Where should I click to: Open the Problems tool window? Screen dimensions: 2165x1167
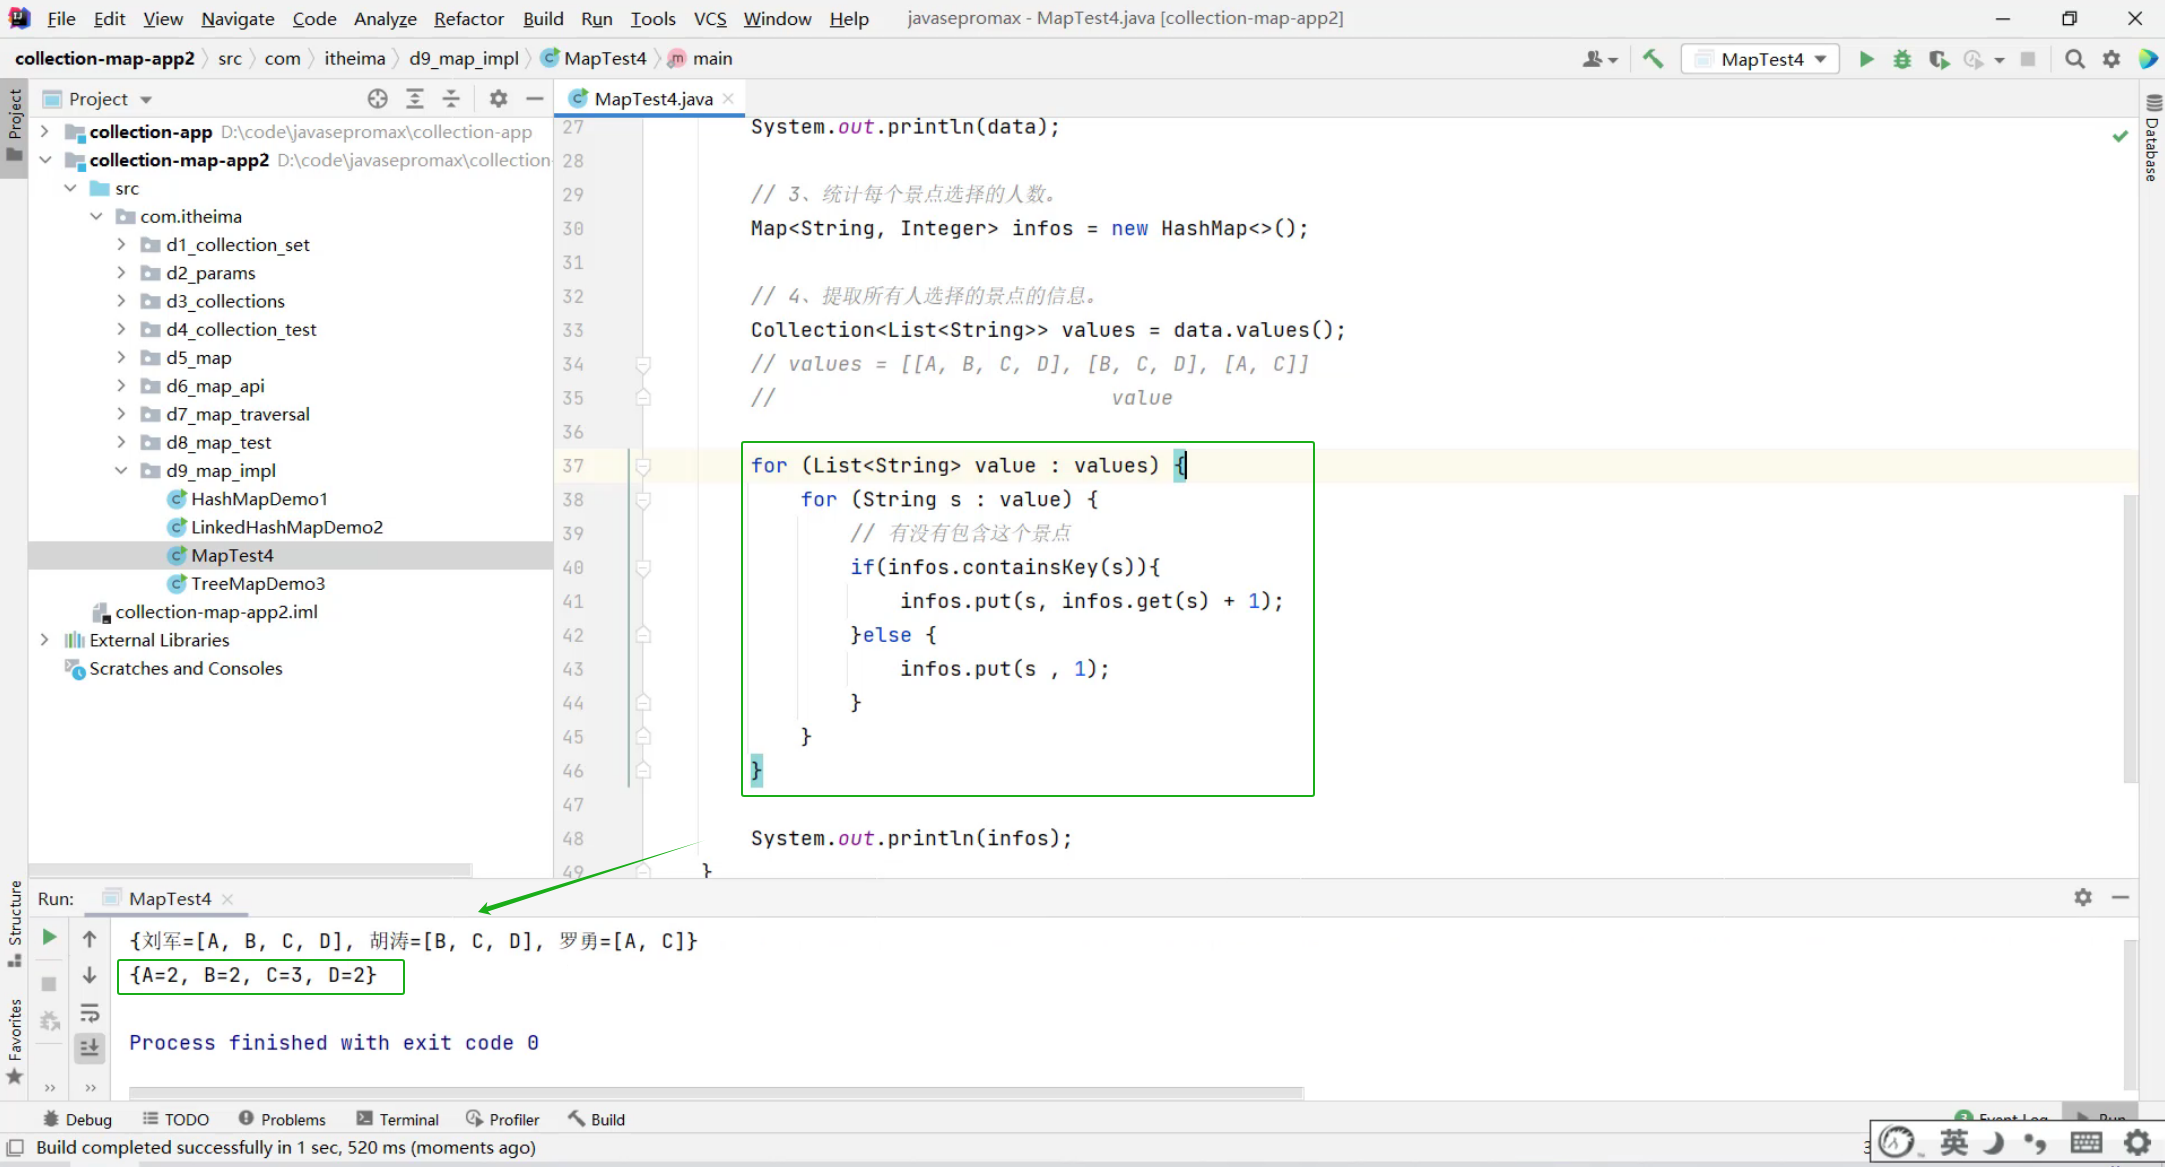tap(282, 1119)
